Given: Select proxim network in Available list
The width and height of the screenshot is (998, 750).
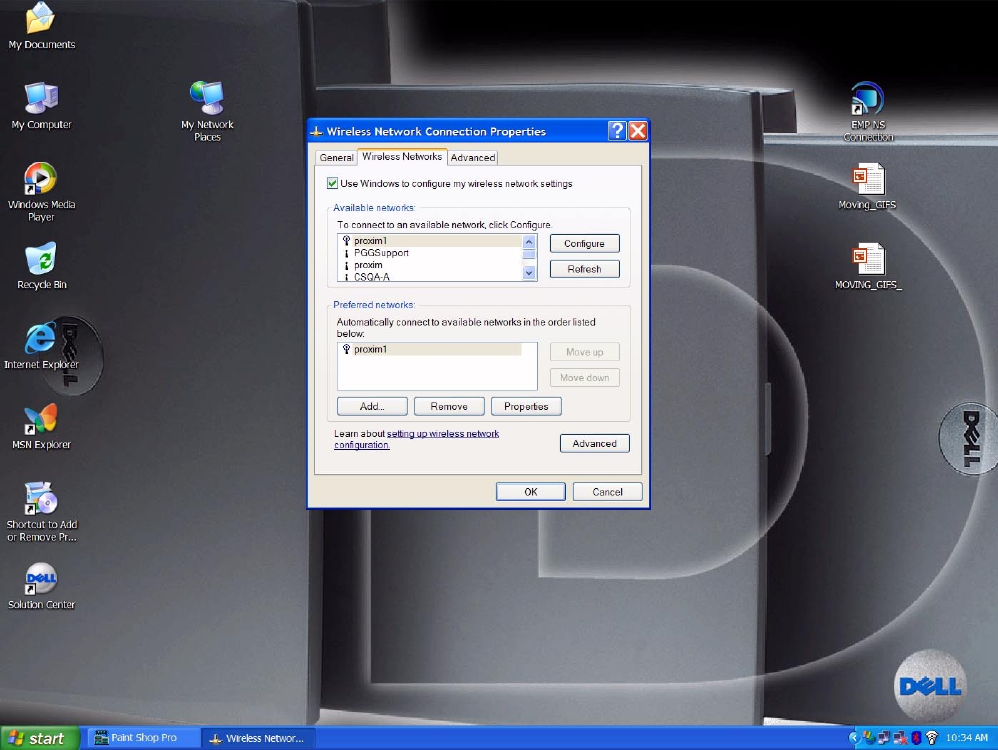Looking at the screenshot, I should click(430, 265).
